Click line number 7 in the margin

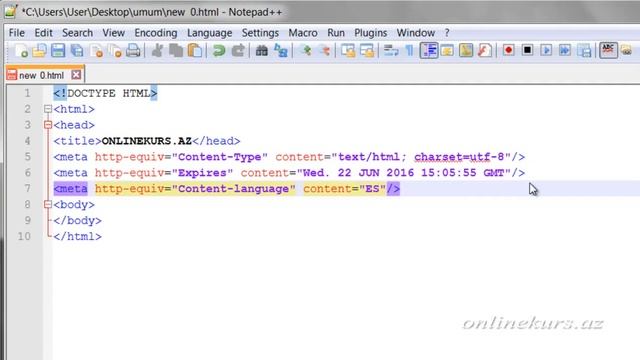pyautogui.click(x=27, y=189)
